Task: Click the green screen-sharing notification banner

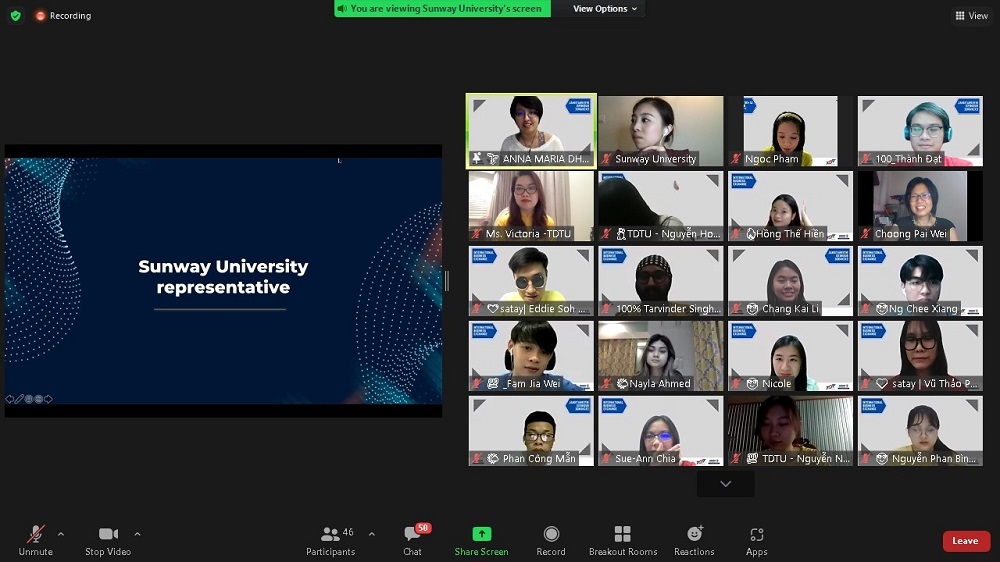Action: (443, 8)
